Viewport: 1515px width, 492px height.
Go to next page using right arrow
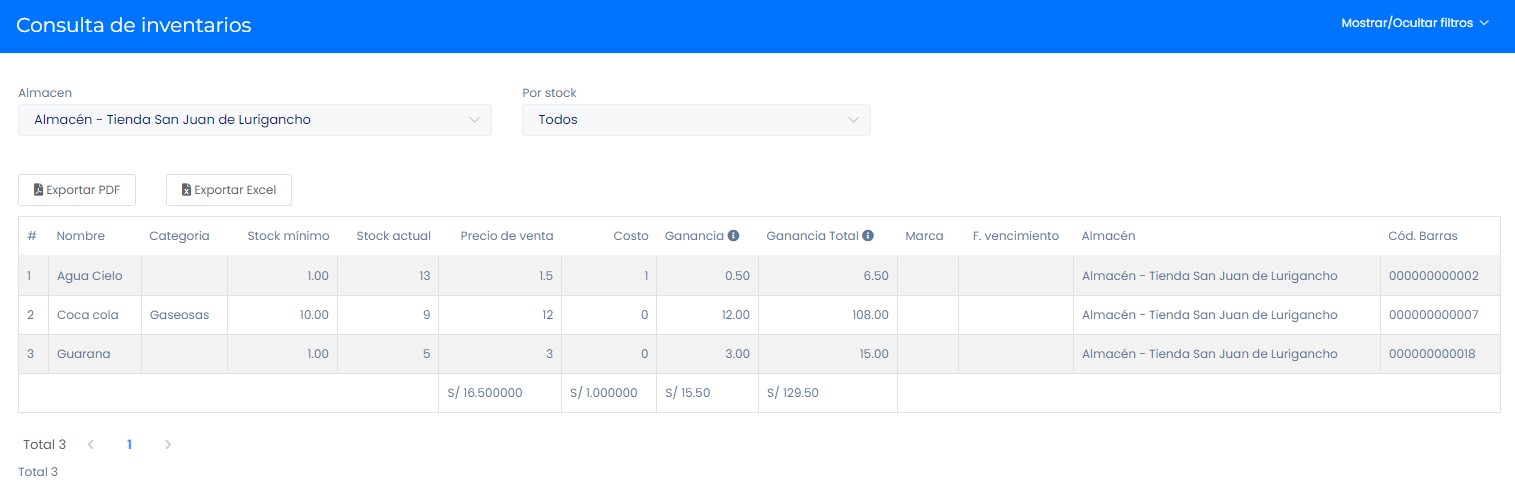point(168,445)
